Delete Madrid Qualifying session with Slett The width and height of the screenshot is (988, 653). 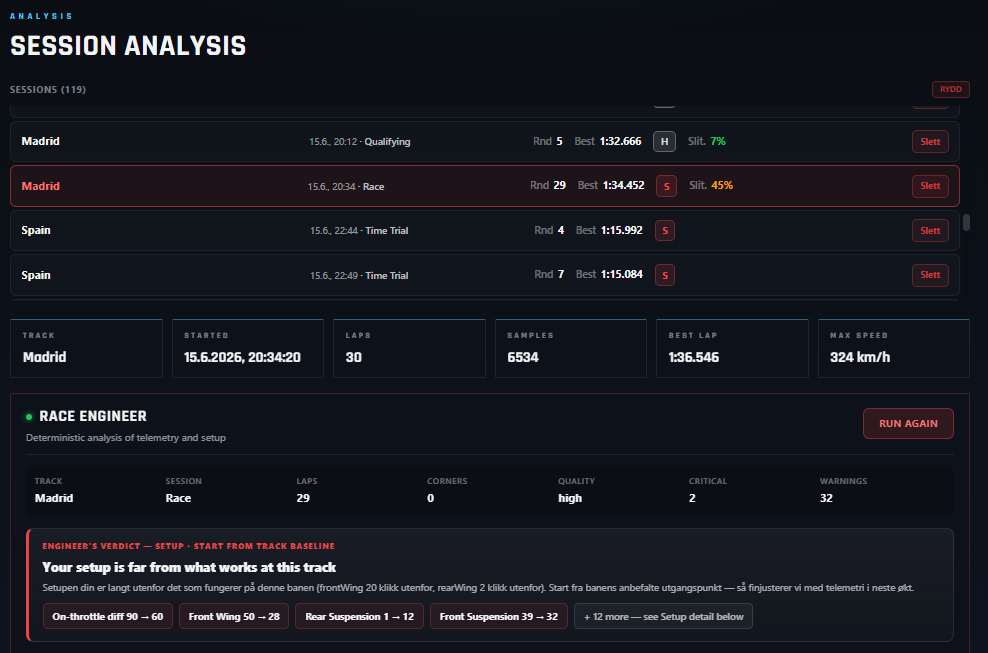point(930,142)
